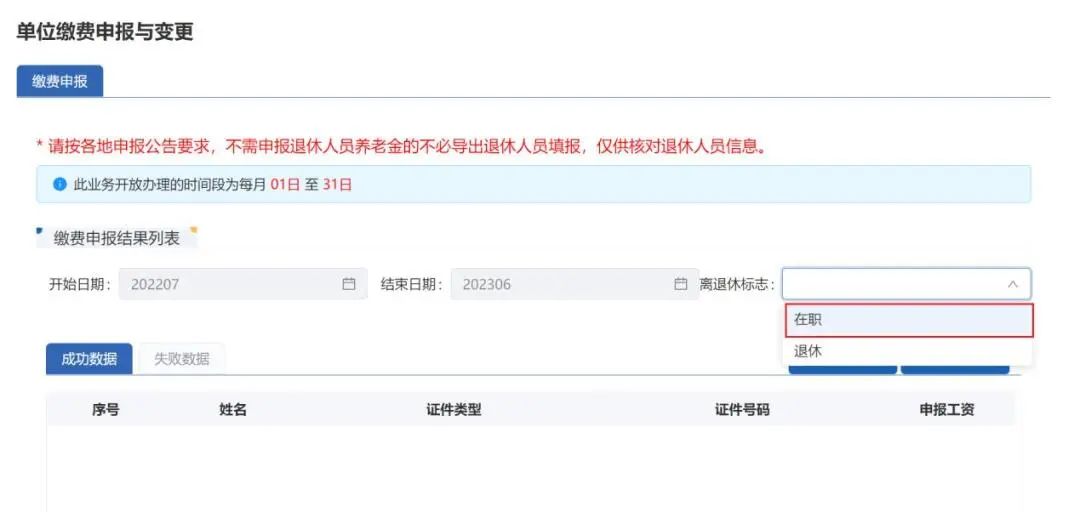Focus the 离退休标志 selection box
The image size is (1080, 512).
point(890,284)
